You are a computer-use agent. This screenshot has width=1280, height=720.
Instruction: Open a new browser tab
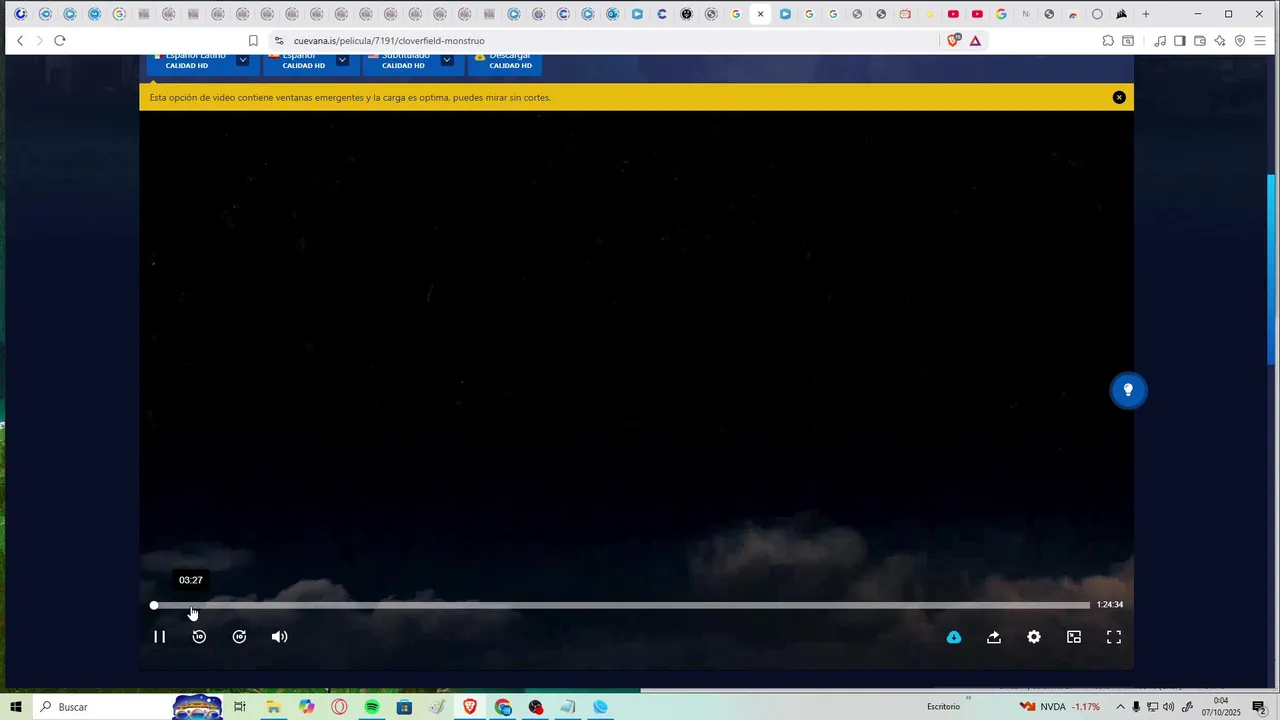1146,14
